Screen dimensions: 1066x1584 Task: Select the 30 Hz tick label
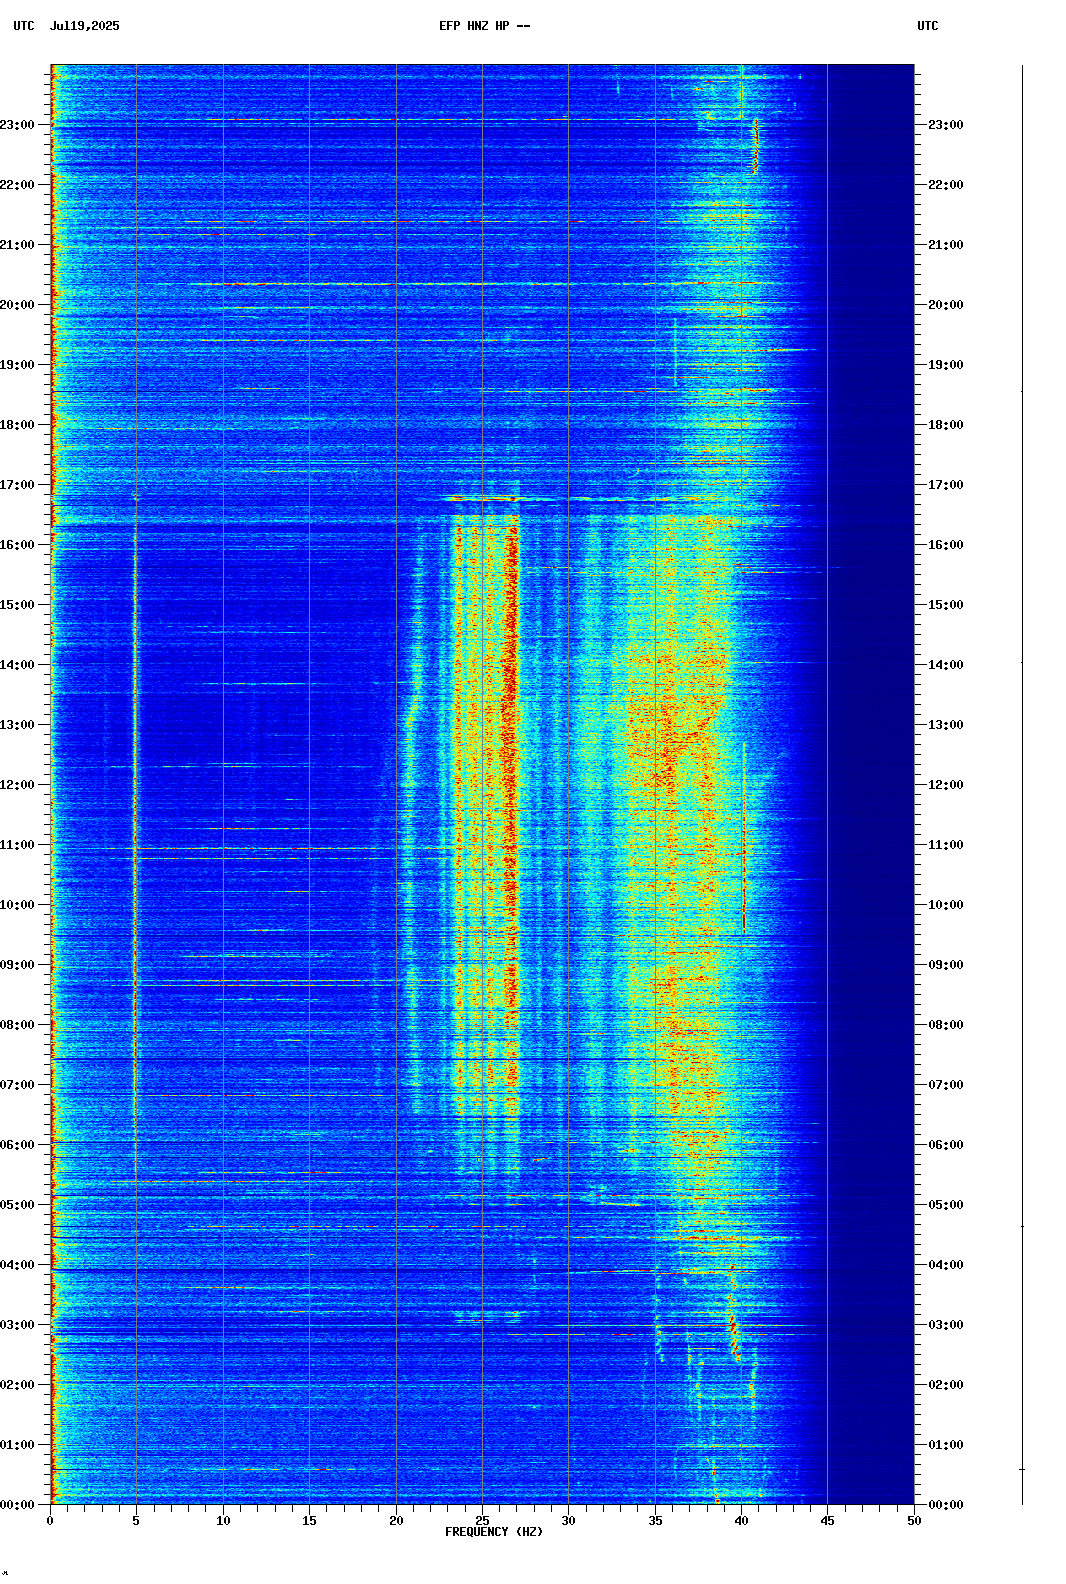(x=568, y=1521)
